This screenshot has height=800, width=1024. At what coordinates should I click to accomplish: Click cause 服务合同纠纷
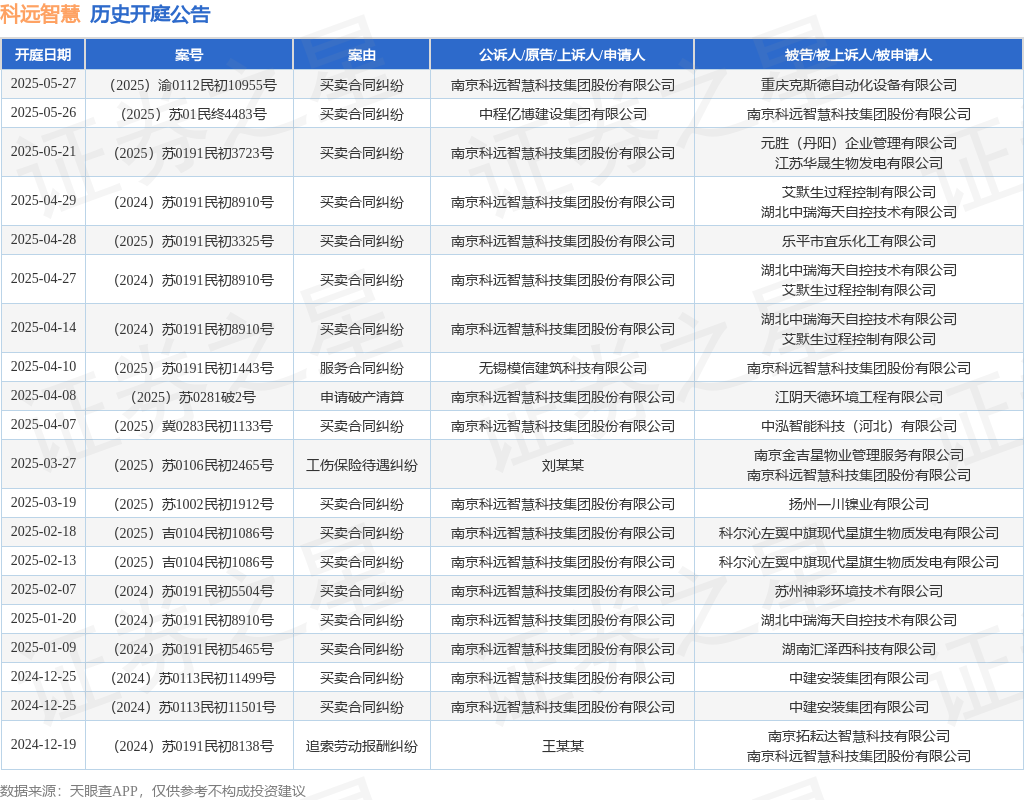pyautogui.click(x=362, y=368)
